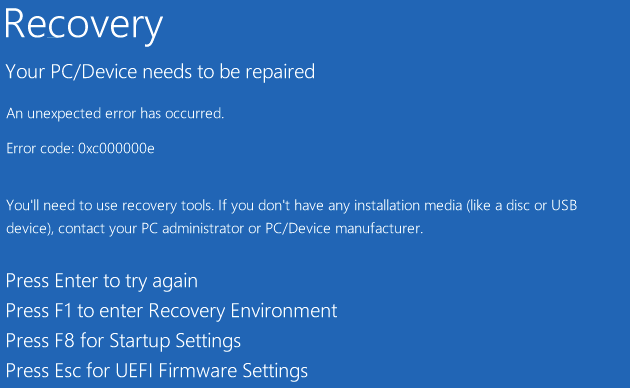630x388 pixels.
Task: Select the 'needs to be repaired' subtitle
Action: (229, 72)
